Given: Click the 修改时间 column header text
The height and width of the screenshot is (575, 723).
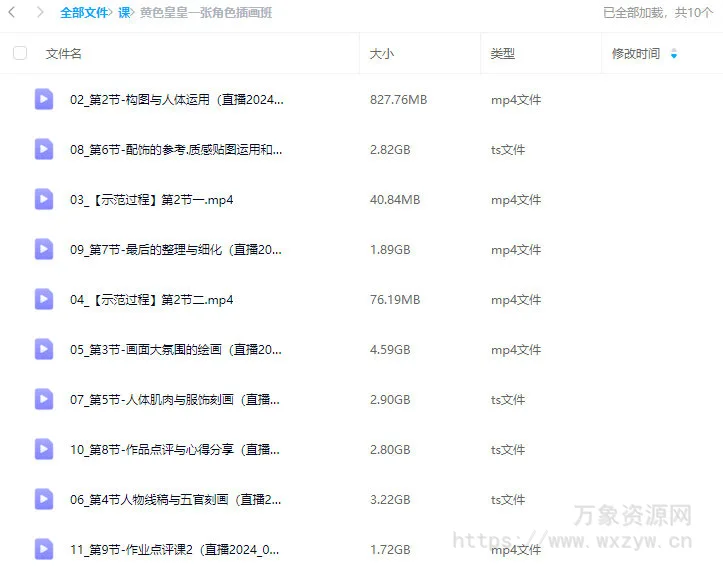Looking at the screenshot, I should pyautogui.click(x=636, y=54).
